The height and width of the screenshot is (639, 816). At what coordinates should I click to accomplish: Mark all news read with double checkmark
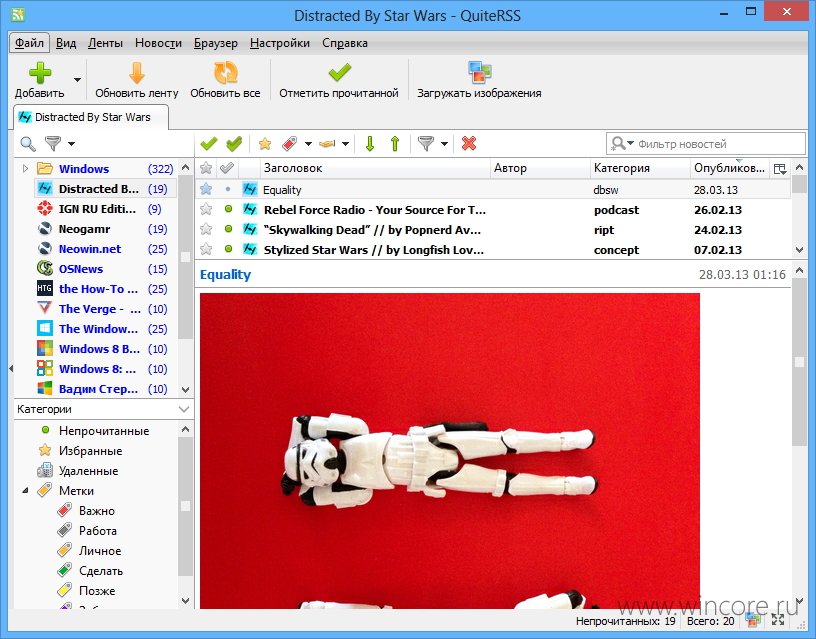point(235,144)
